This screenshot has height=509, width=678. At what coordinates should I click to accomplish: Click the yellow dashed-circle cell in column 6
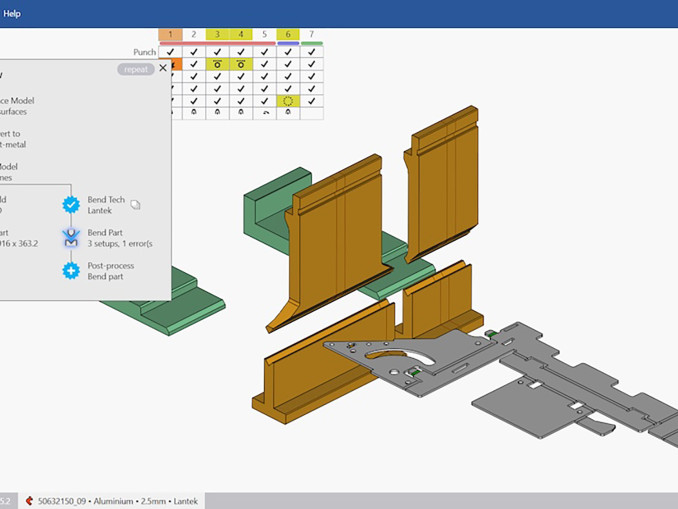click(288, 101)
